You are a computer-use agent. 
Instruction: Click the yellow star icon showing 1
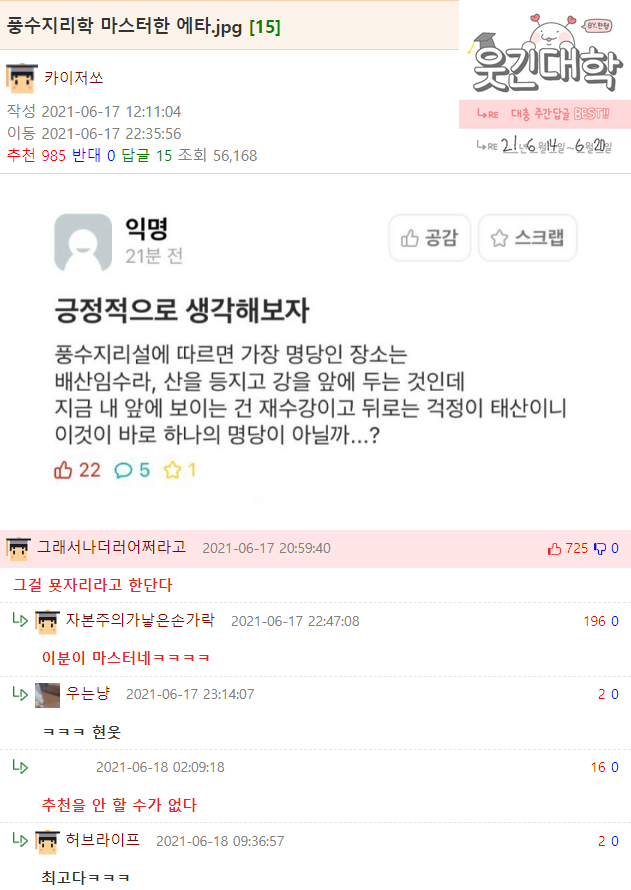click(172, 470)
